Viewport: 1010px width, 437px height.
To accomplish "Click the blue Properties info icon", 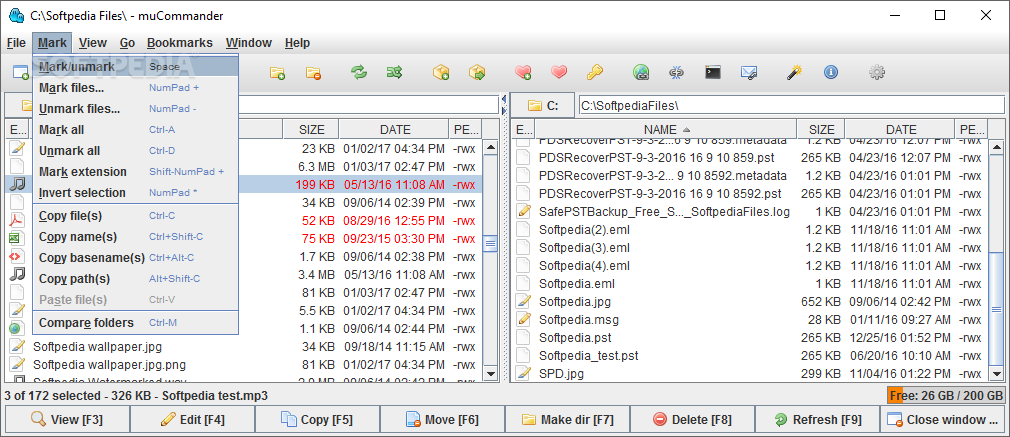I will click(x=831, y=72).
